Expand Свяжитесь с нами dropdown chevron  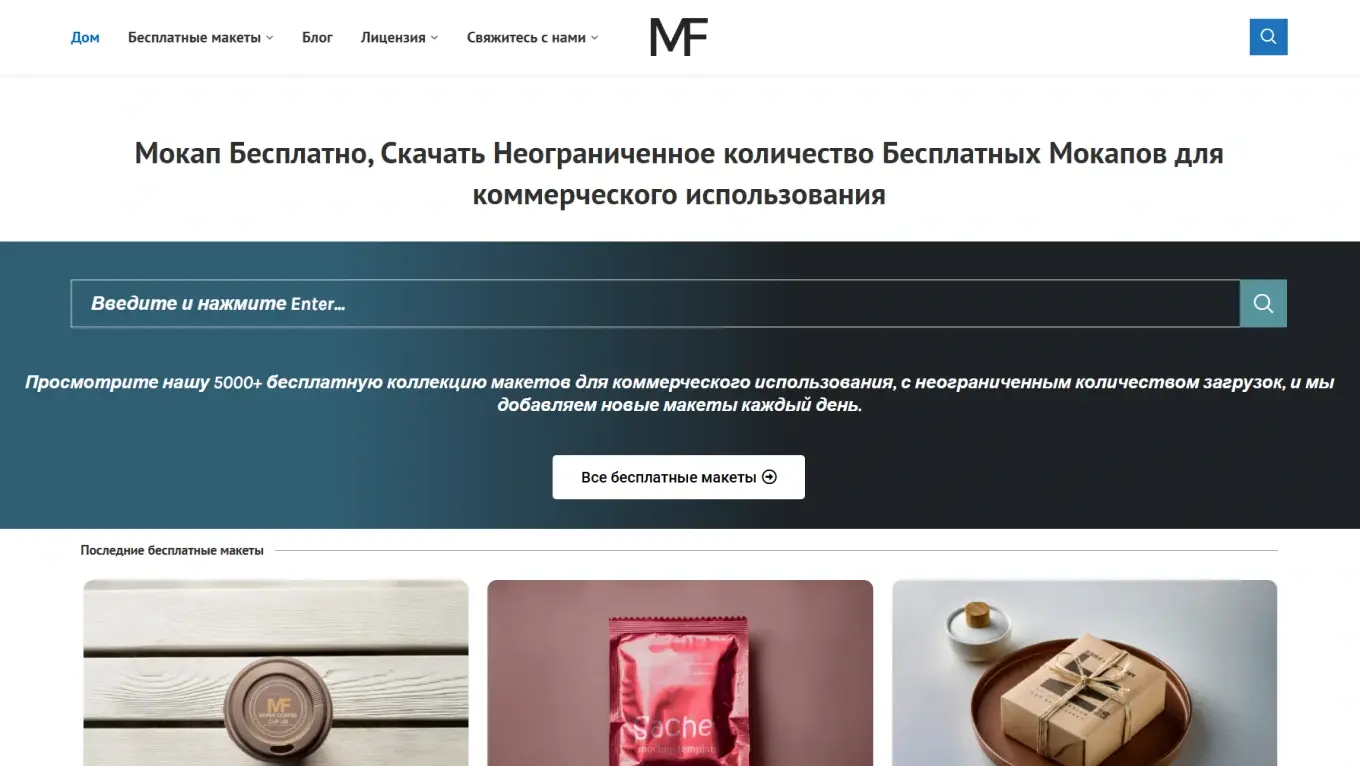click(594, 38)
